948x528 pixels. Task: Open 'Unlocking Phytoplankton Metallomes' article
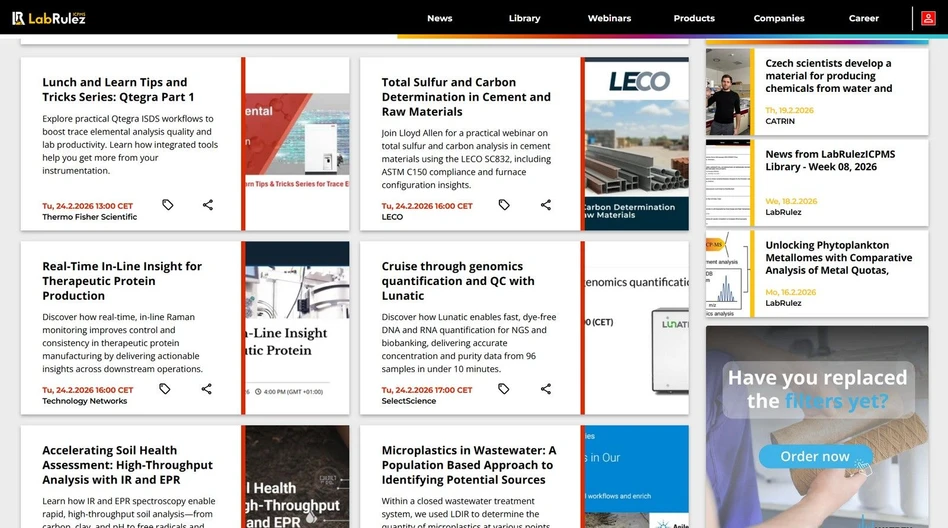839,258
